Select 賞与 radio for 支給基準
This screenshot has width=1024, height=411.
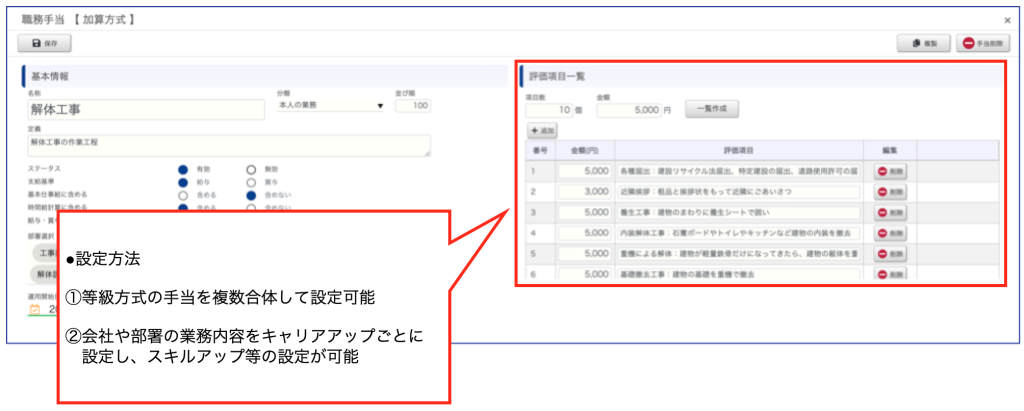coord(251,183)
